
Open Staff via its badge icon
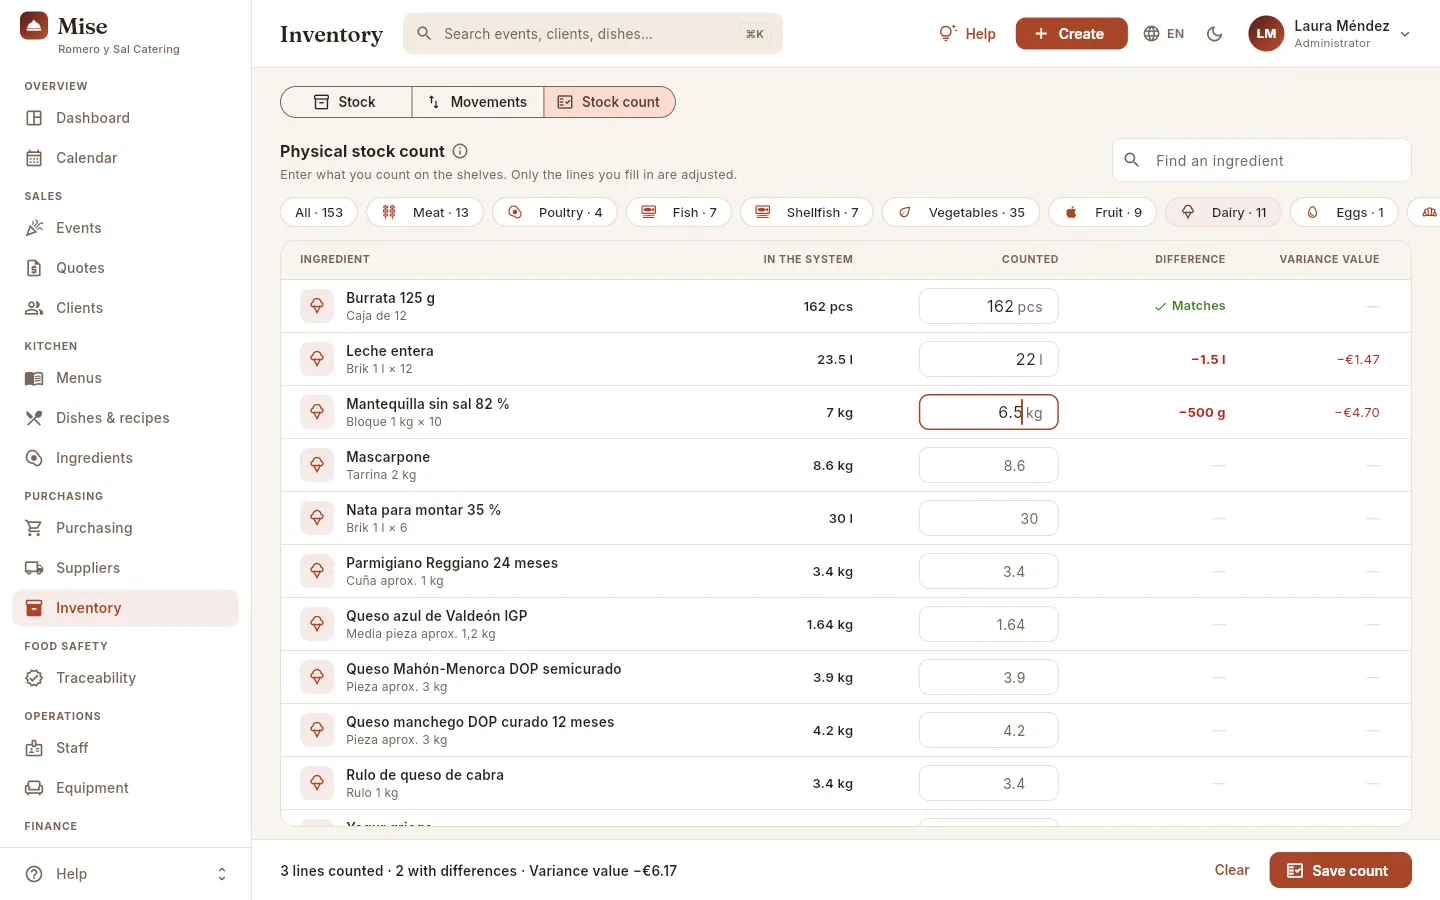pos(34,748)
